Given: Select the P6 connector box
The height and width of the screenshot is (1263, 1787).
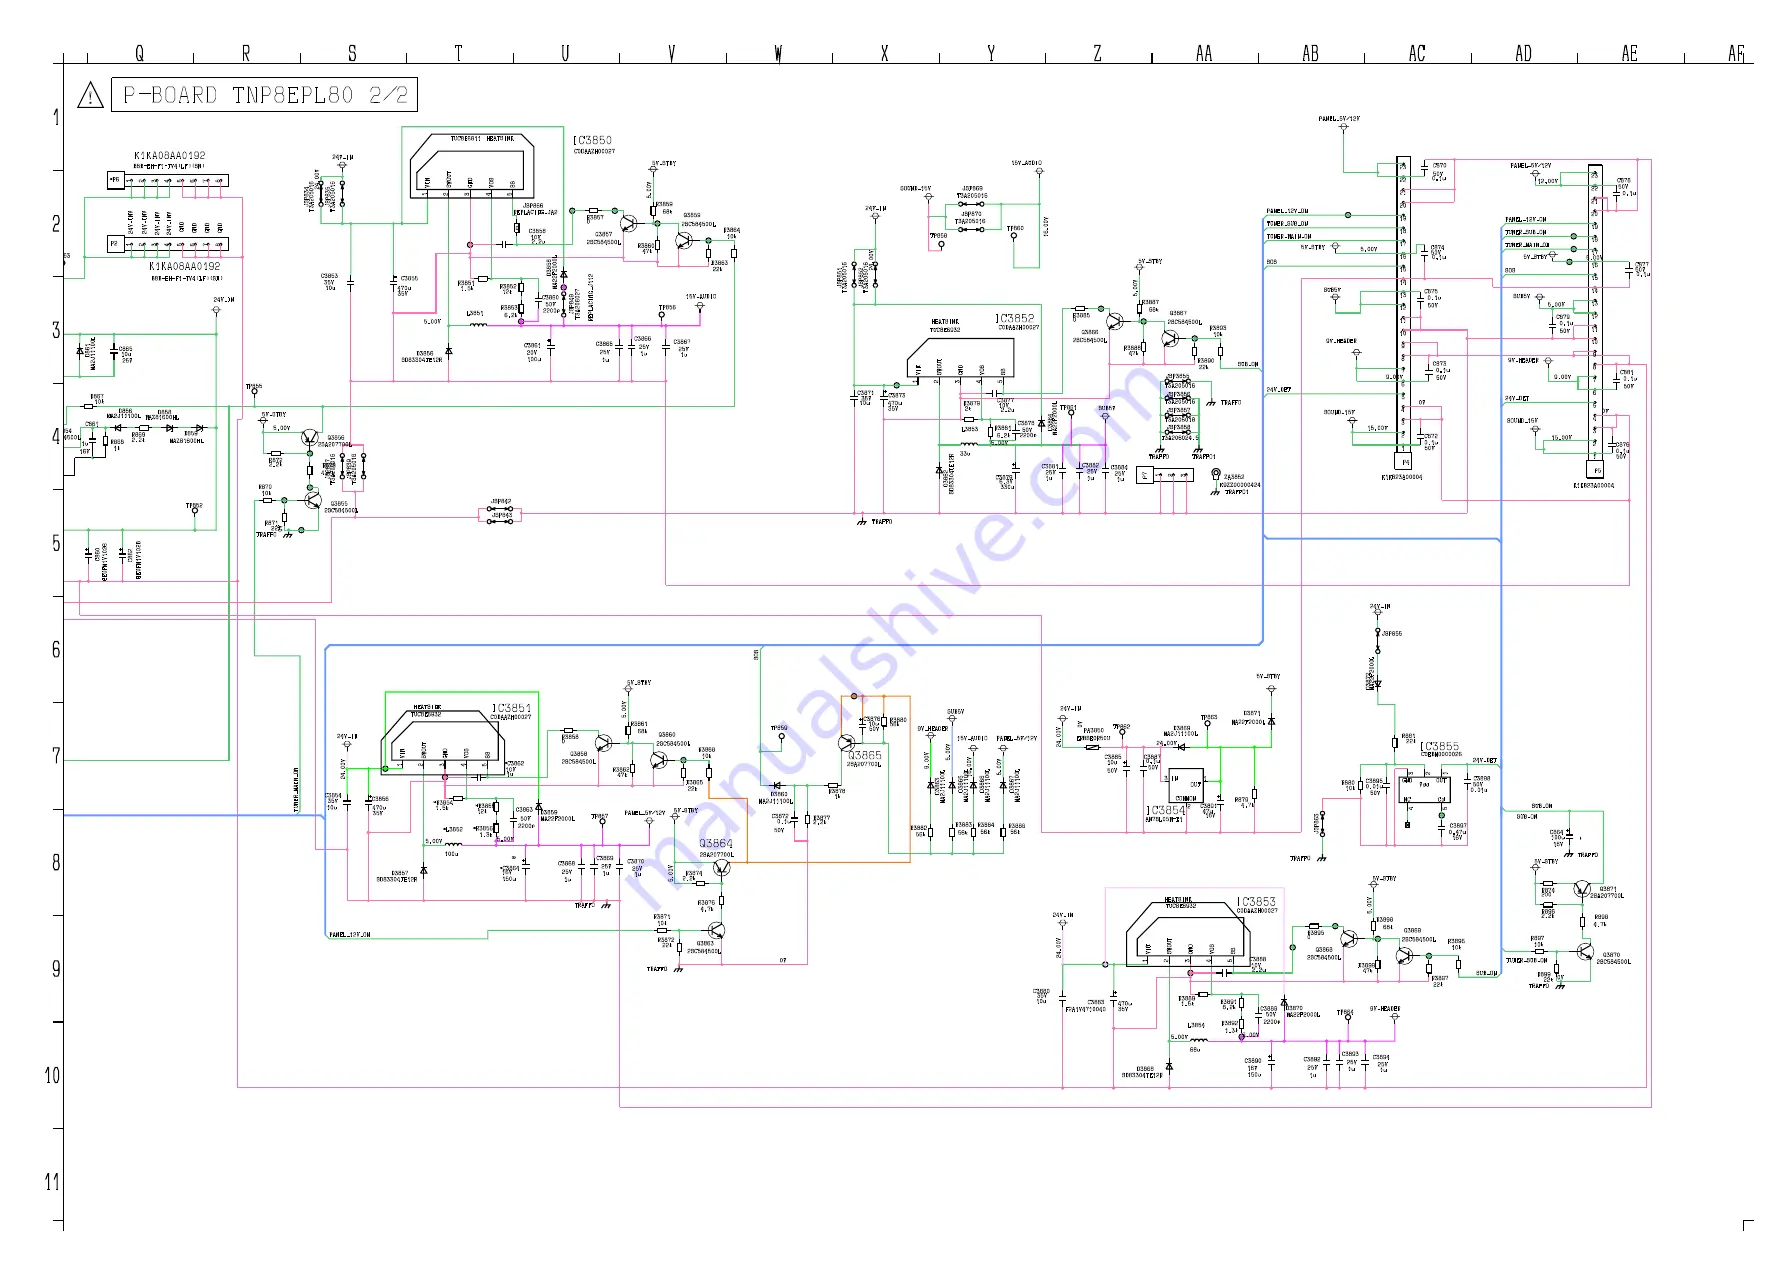Looking at the screenshot, I should coord(168,180).
